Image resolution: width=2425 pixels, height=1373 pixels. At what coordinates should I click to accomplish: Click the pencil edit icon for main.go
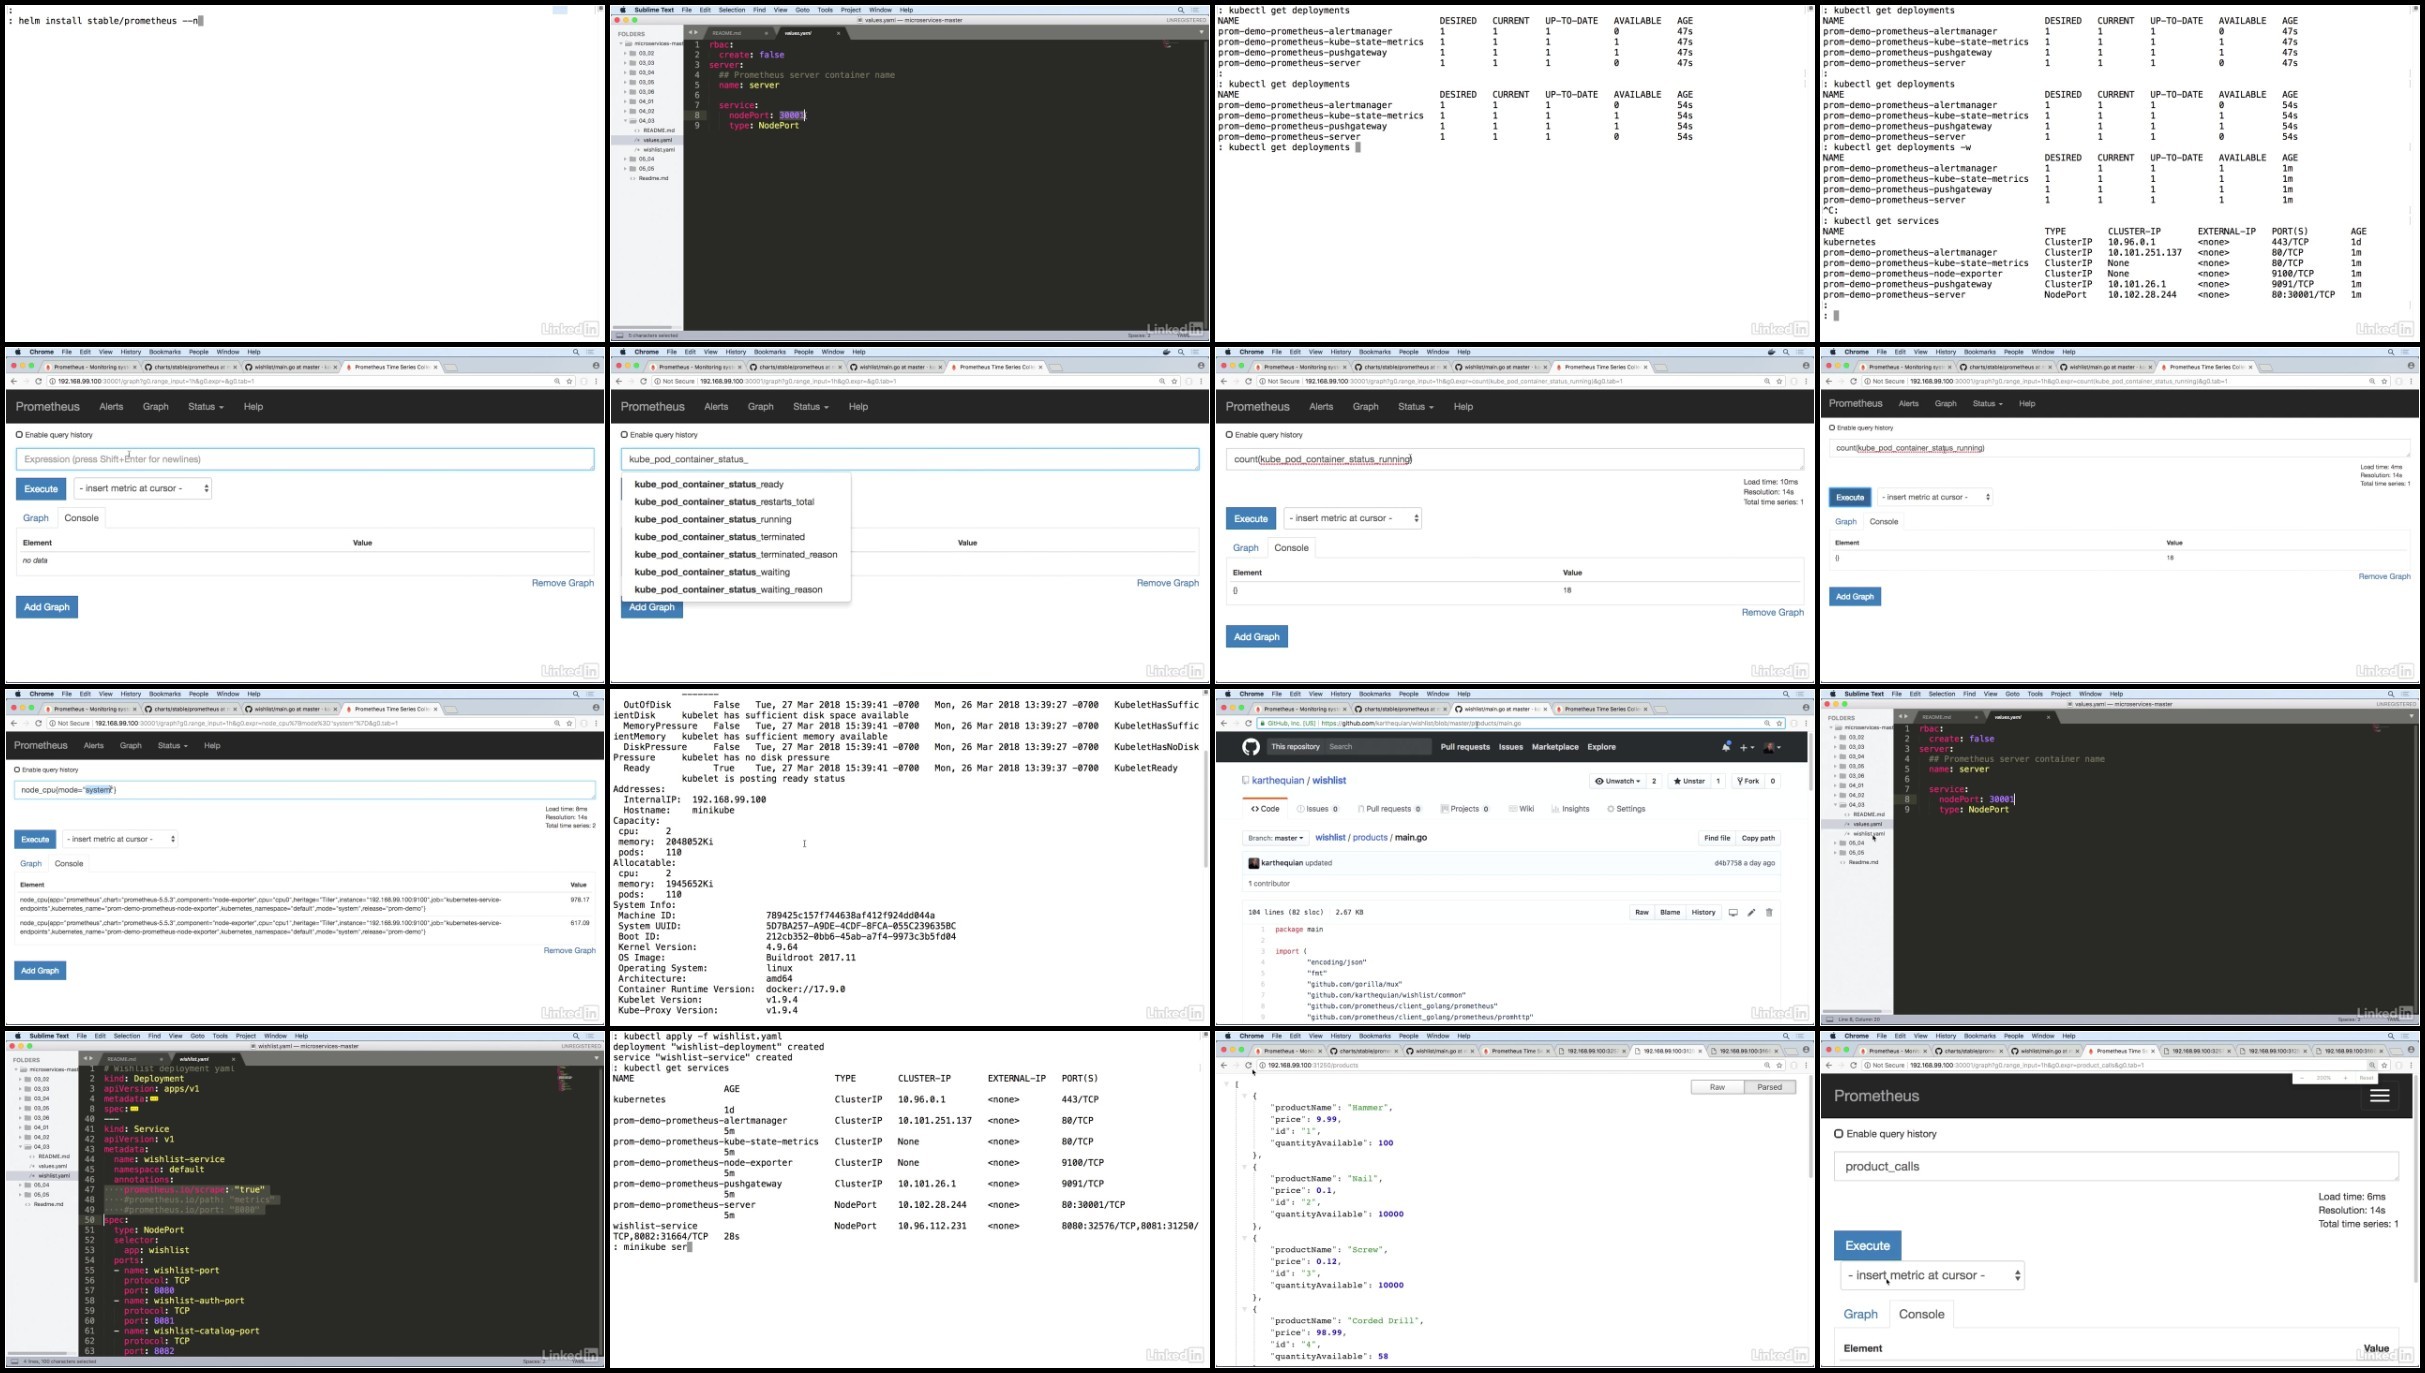click(x=1751, y=912)
